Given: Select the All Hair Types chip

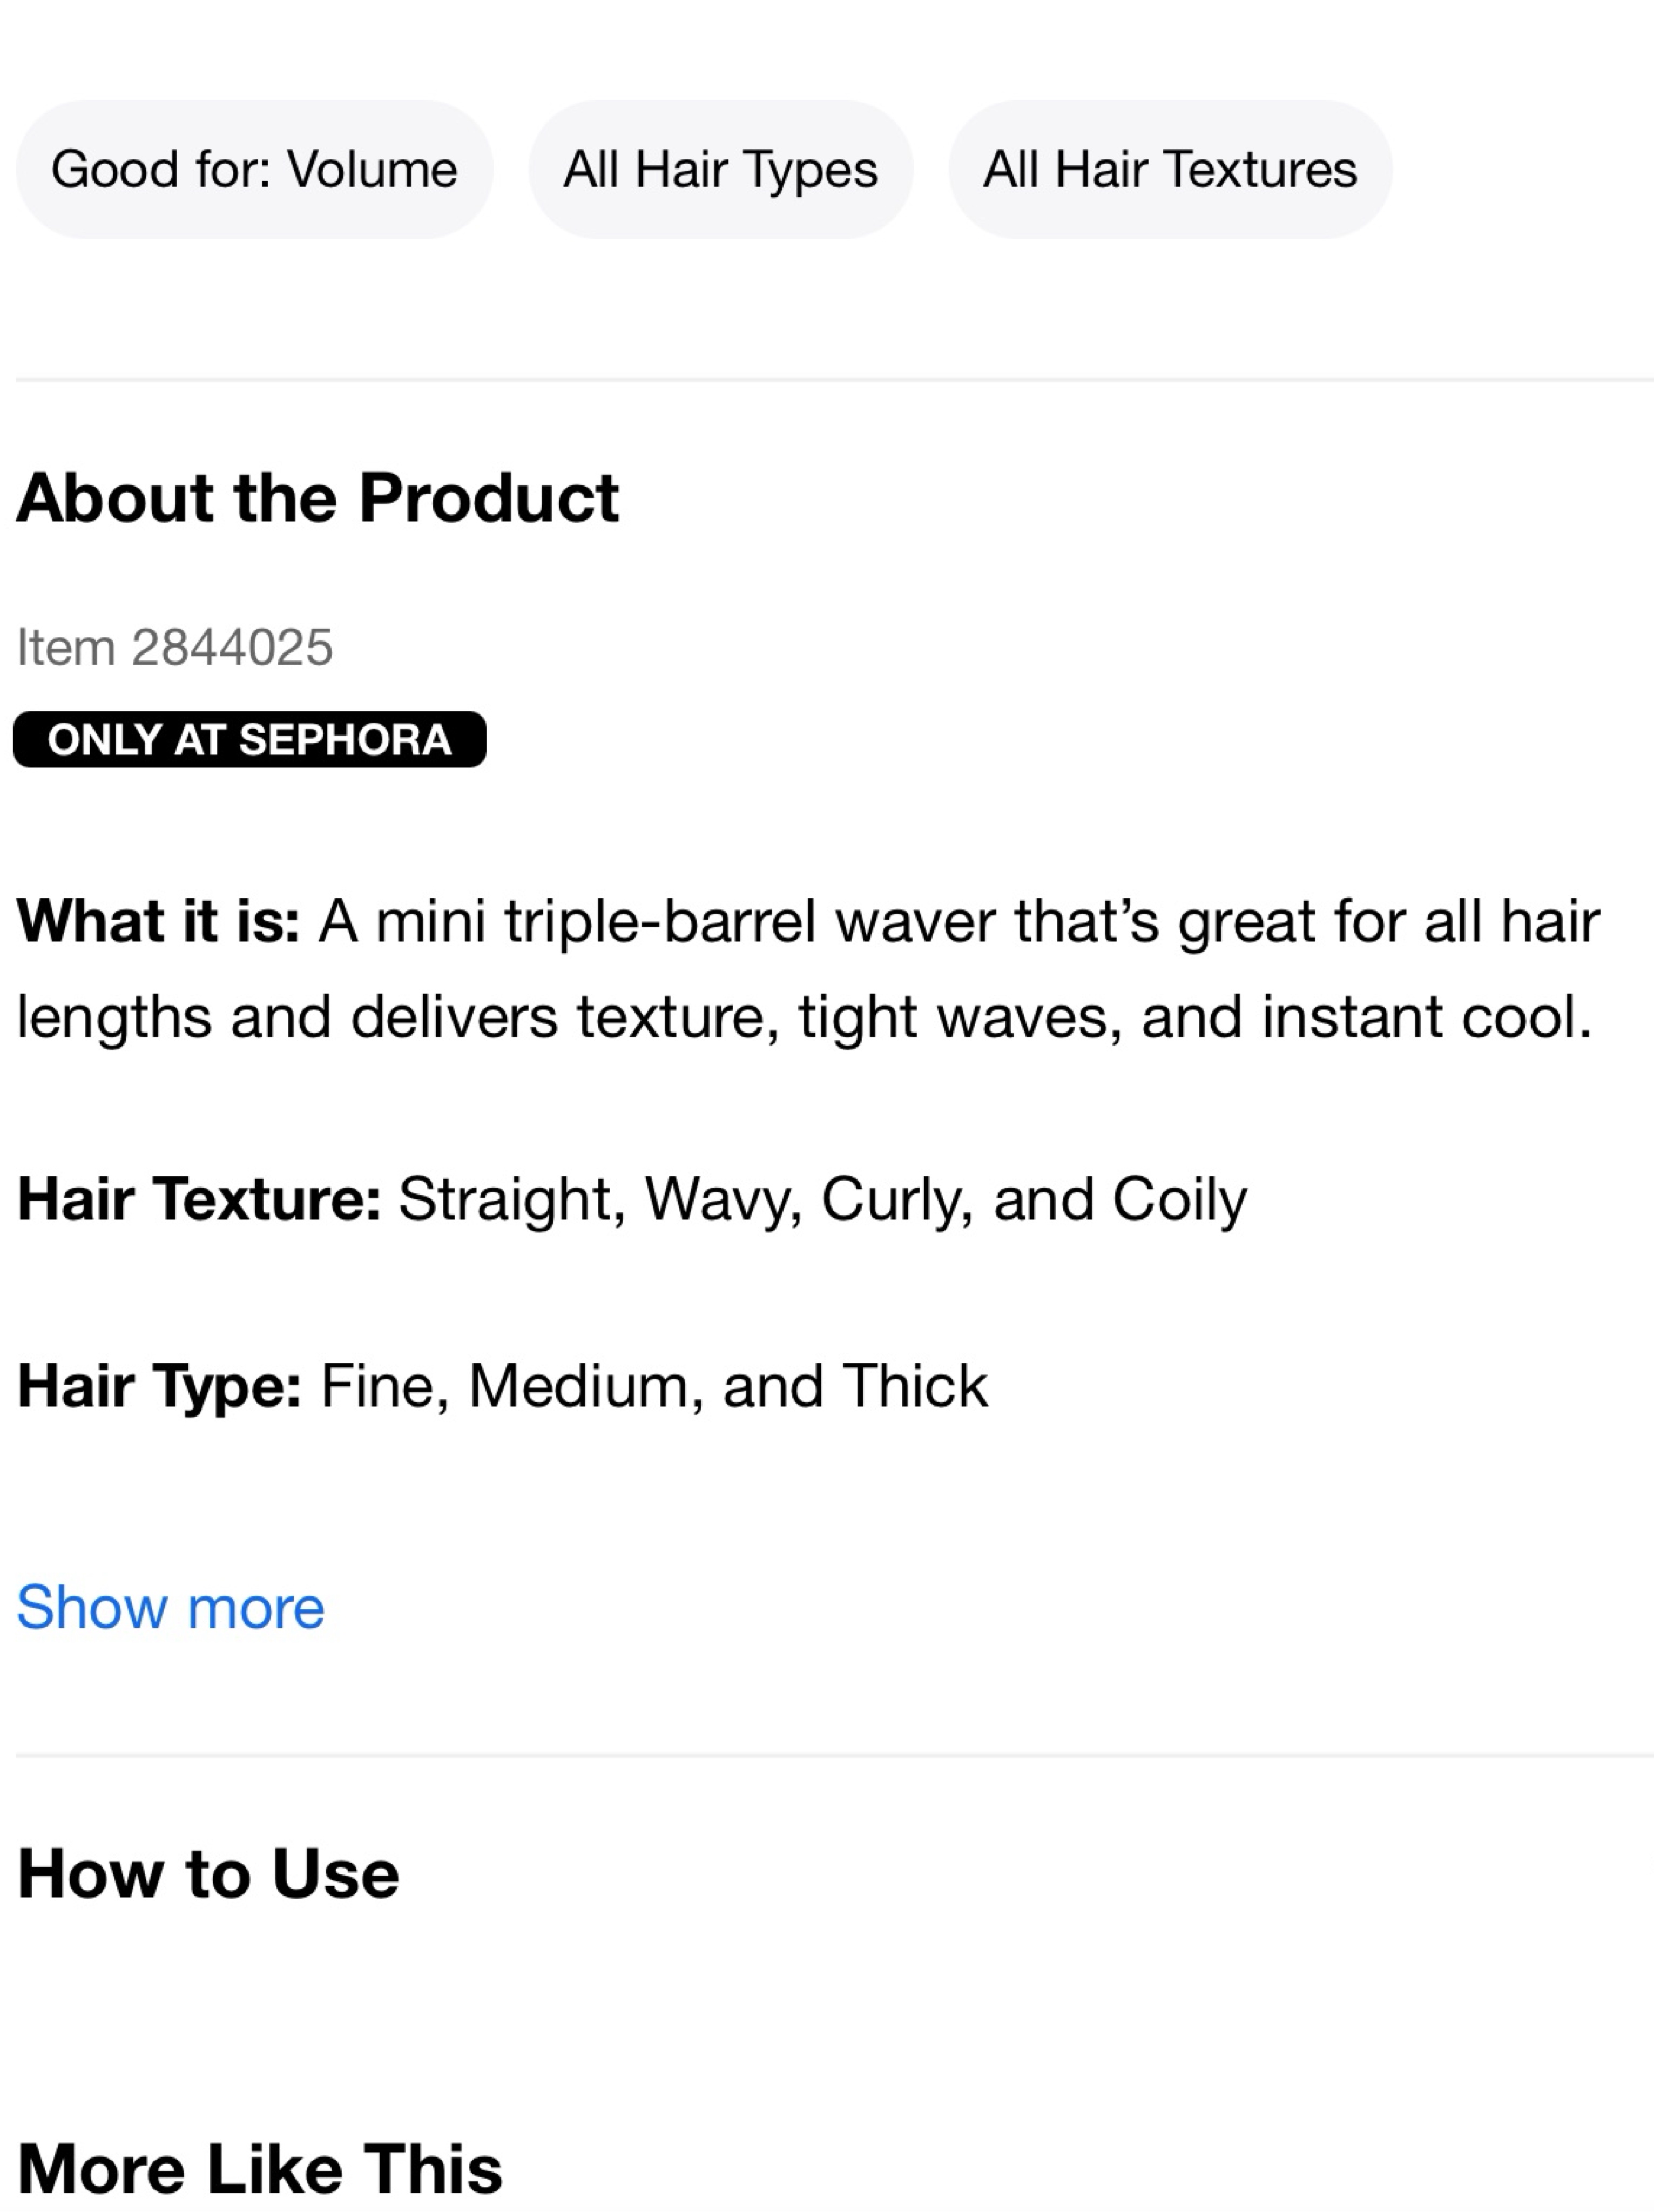Looking at the screenshot, I should pyautogui.click(x=720, y=169).
